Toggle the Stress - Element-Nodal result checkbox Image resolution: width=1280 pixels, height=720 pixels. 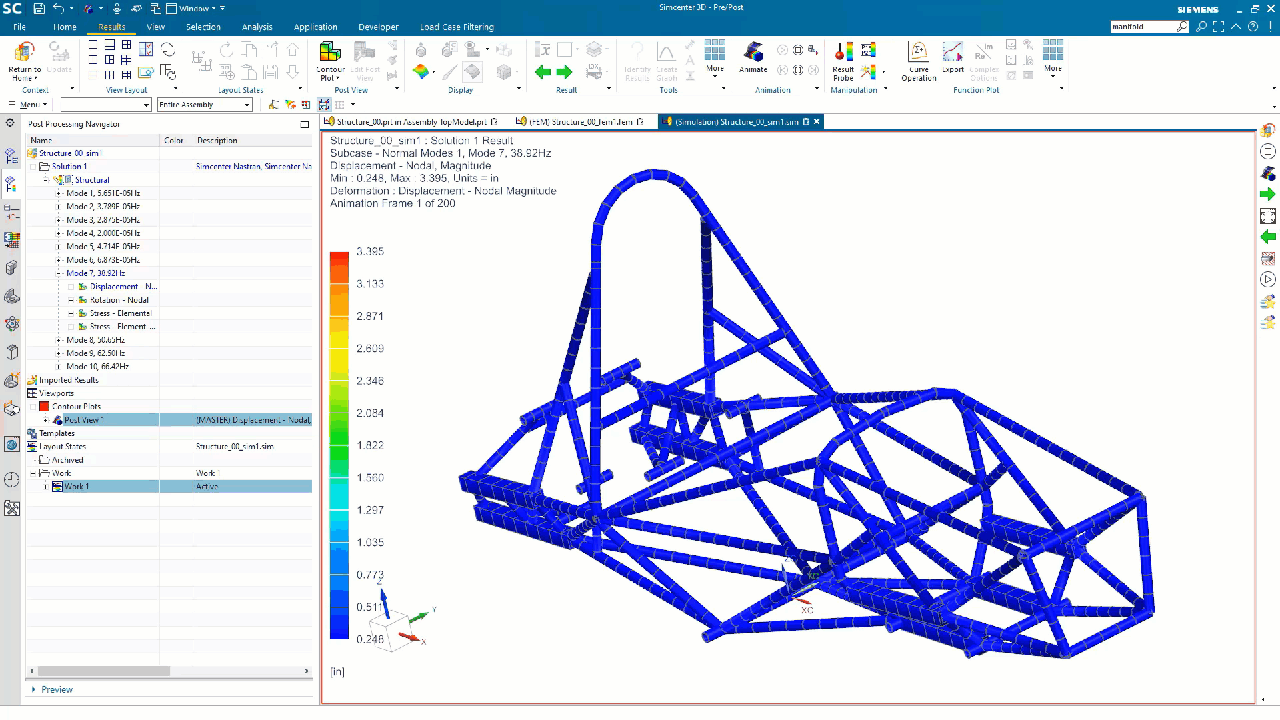coord(72,326)
